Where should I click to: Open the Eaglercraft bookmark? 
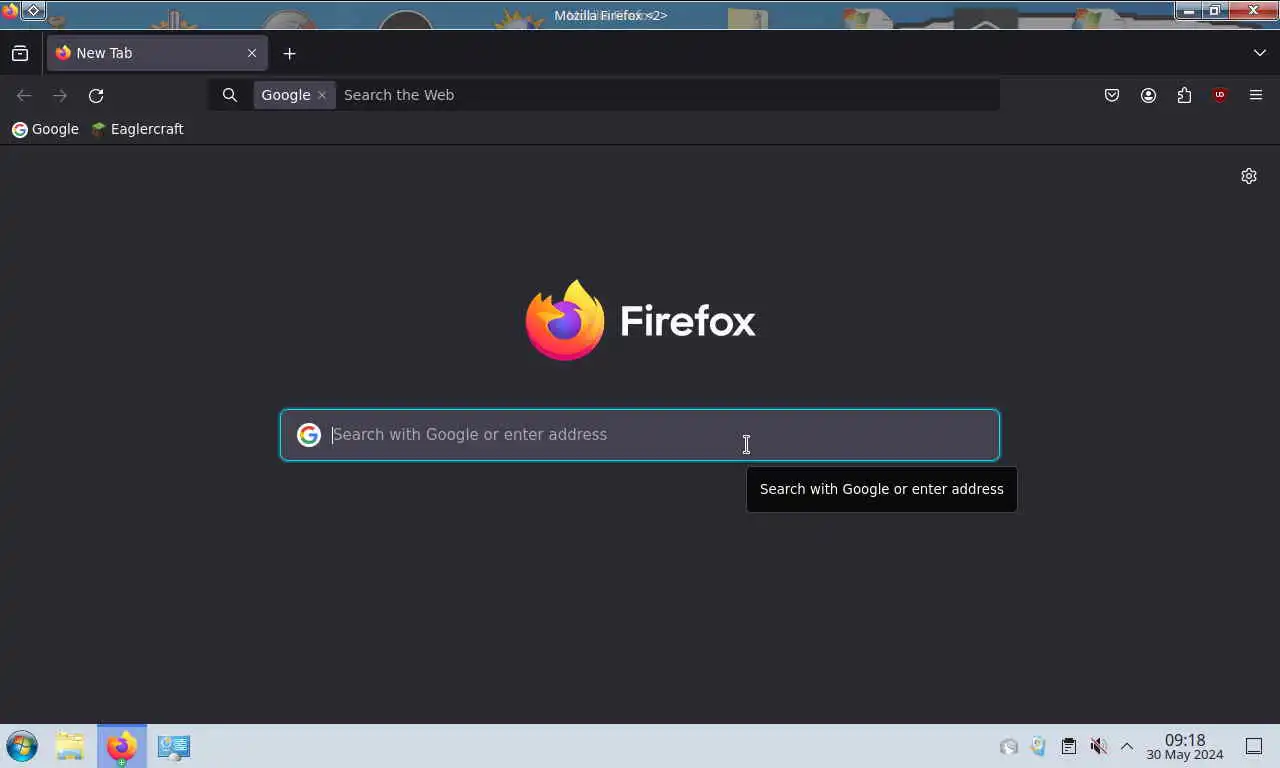137,129
